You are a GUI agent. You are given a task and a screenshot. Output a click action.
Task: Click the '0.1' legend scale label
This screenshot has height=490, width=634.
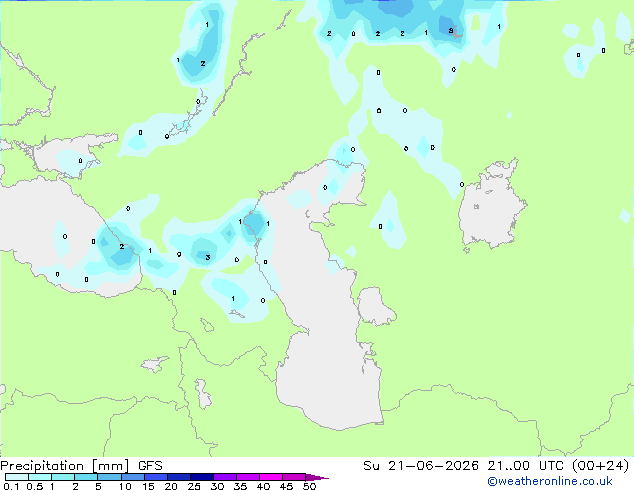click(x=11, y=486)
